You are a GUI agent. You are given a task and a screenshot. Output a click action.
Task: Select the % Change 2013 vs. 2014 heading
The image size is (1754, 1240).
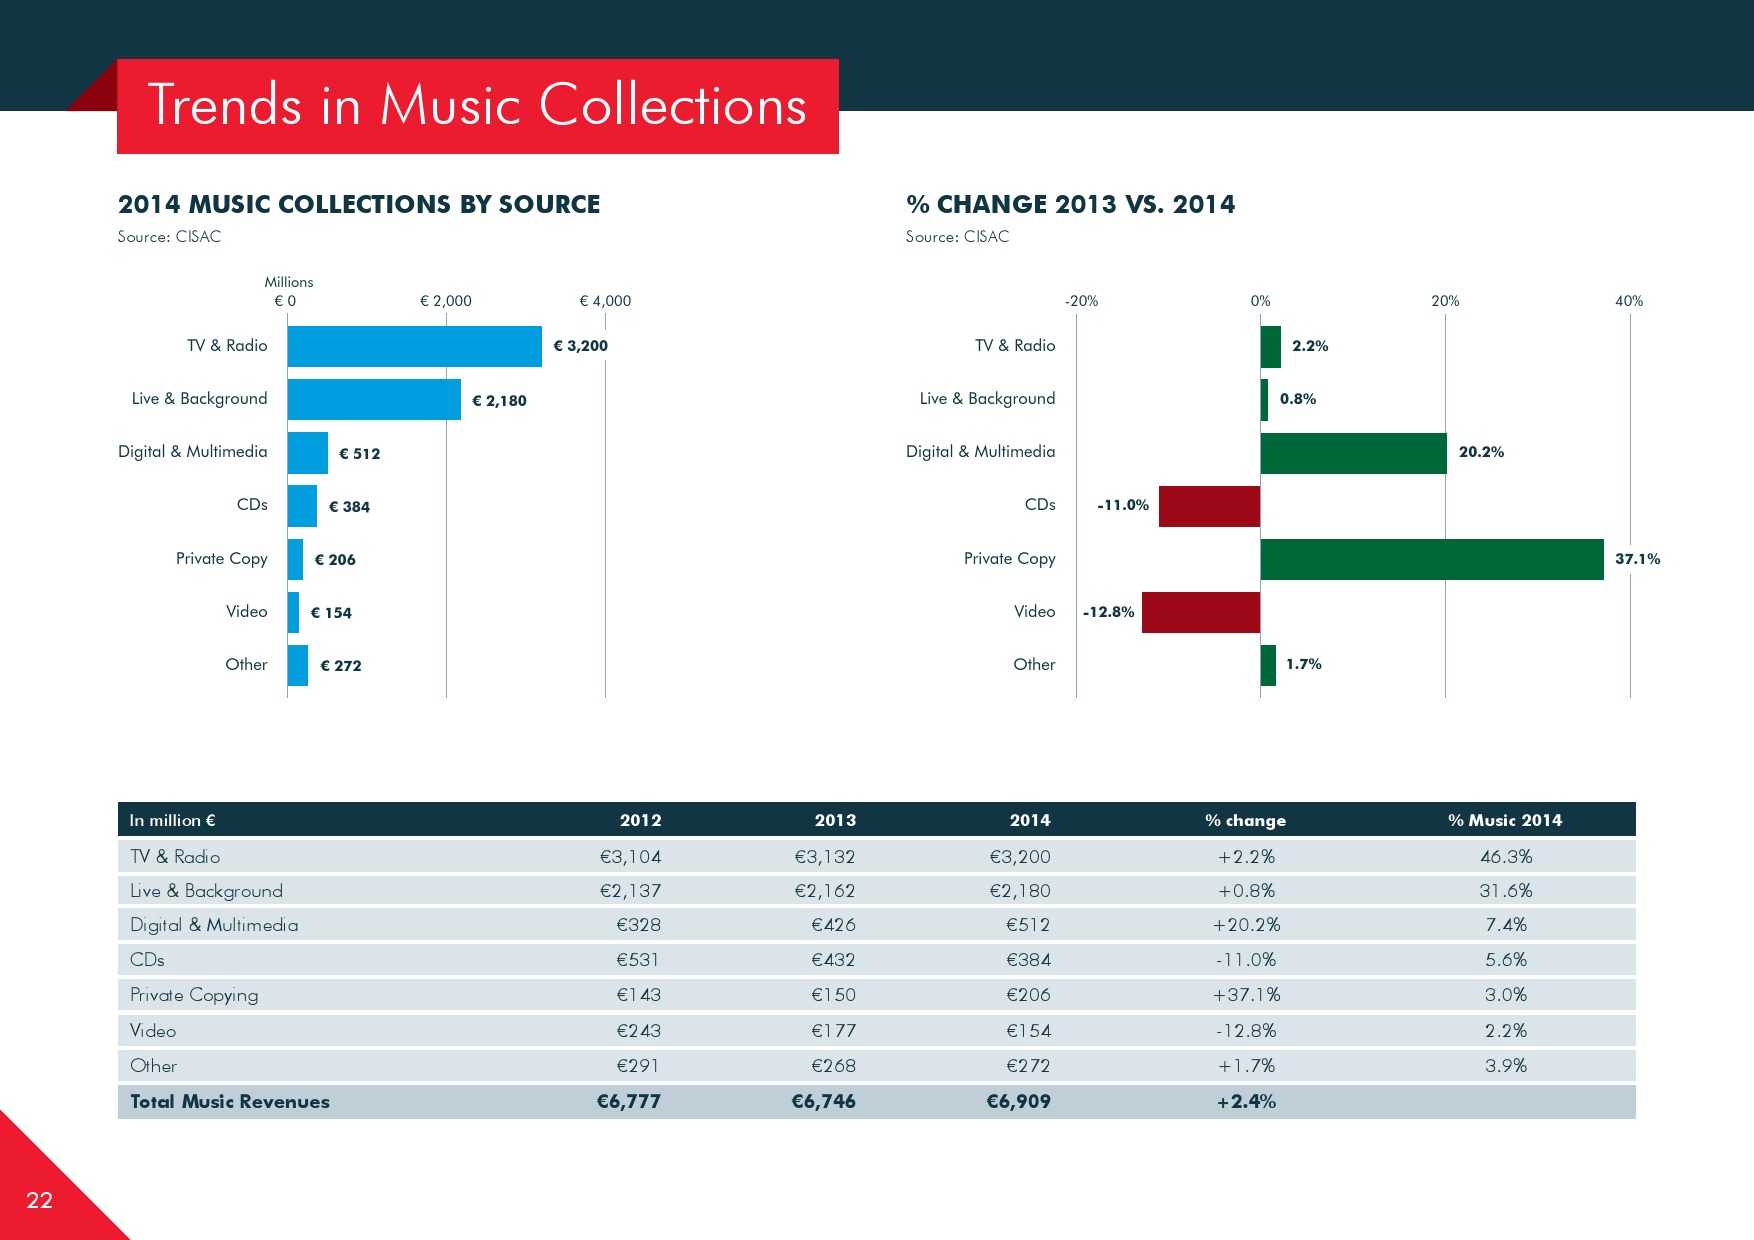[x=1070, y=204]
